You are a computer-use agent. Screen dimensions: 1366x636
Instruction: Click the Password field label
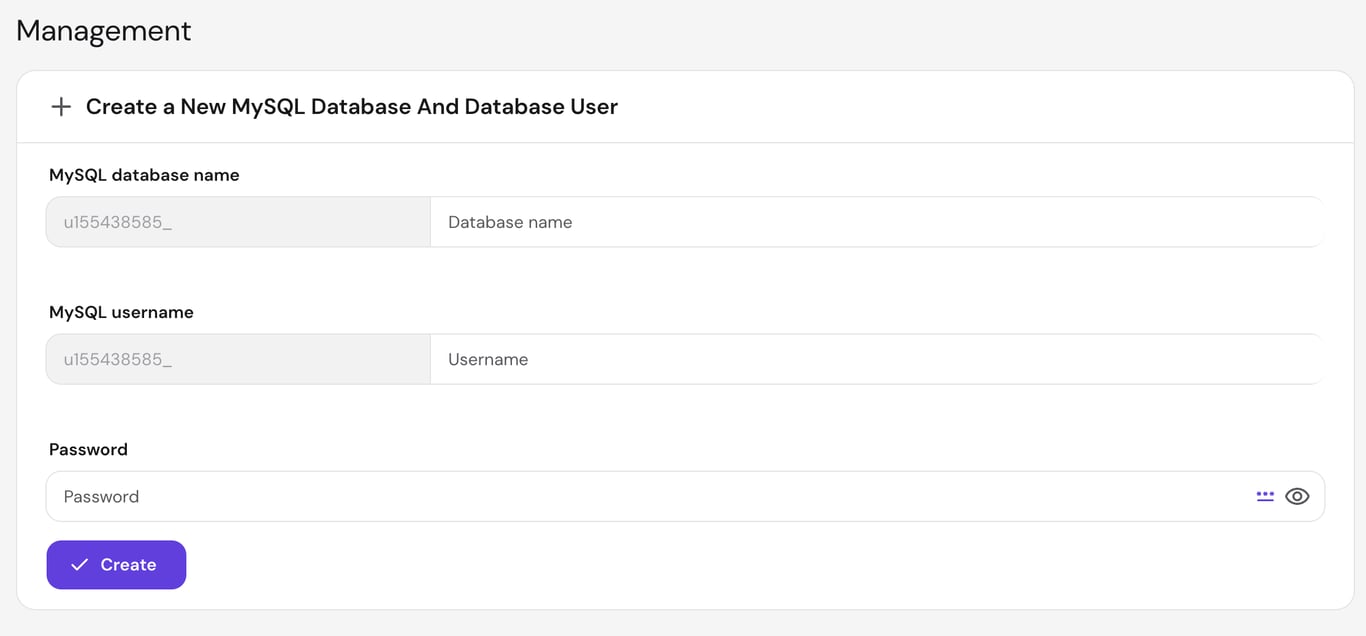pos(88,449)
